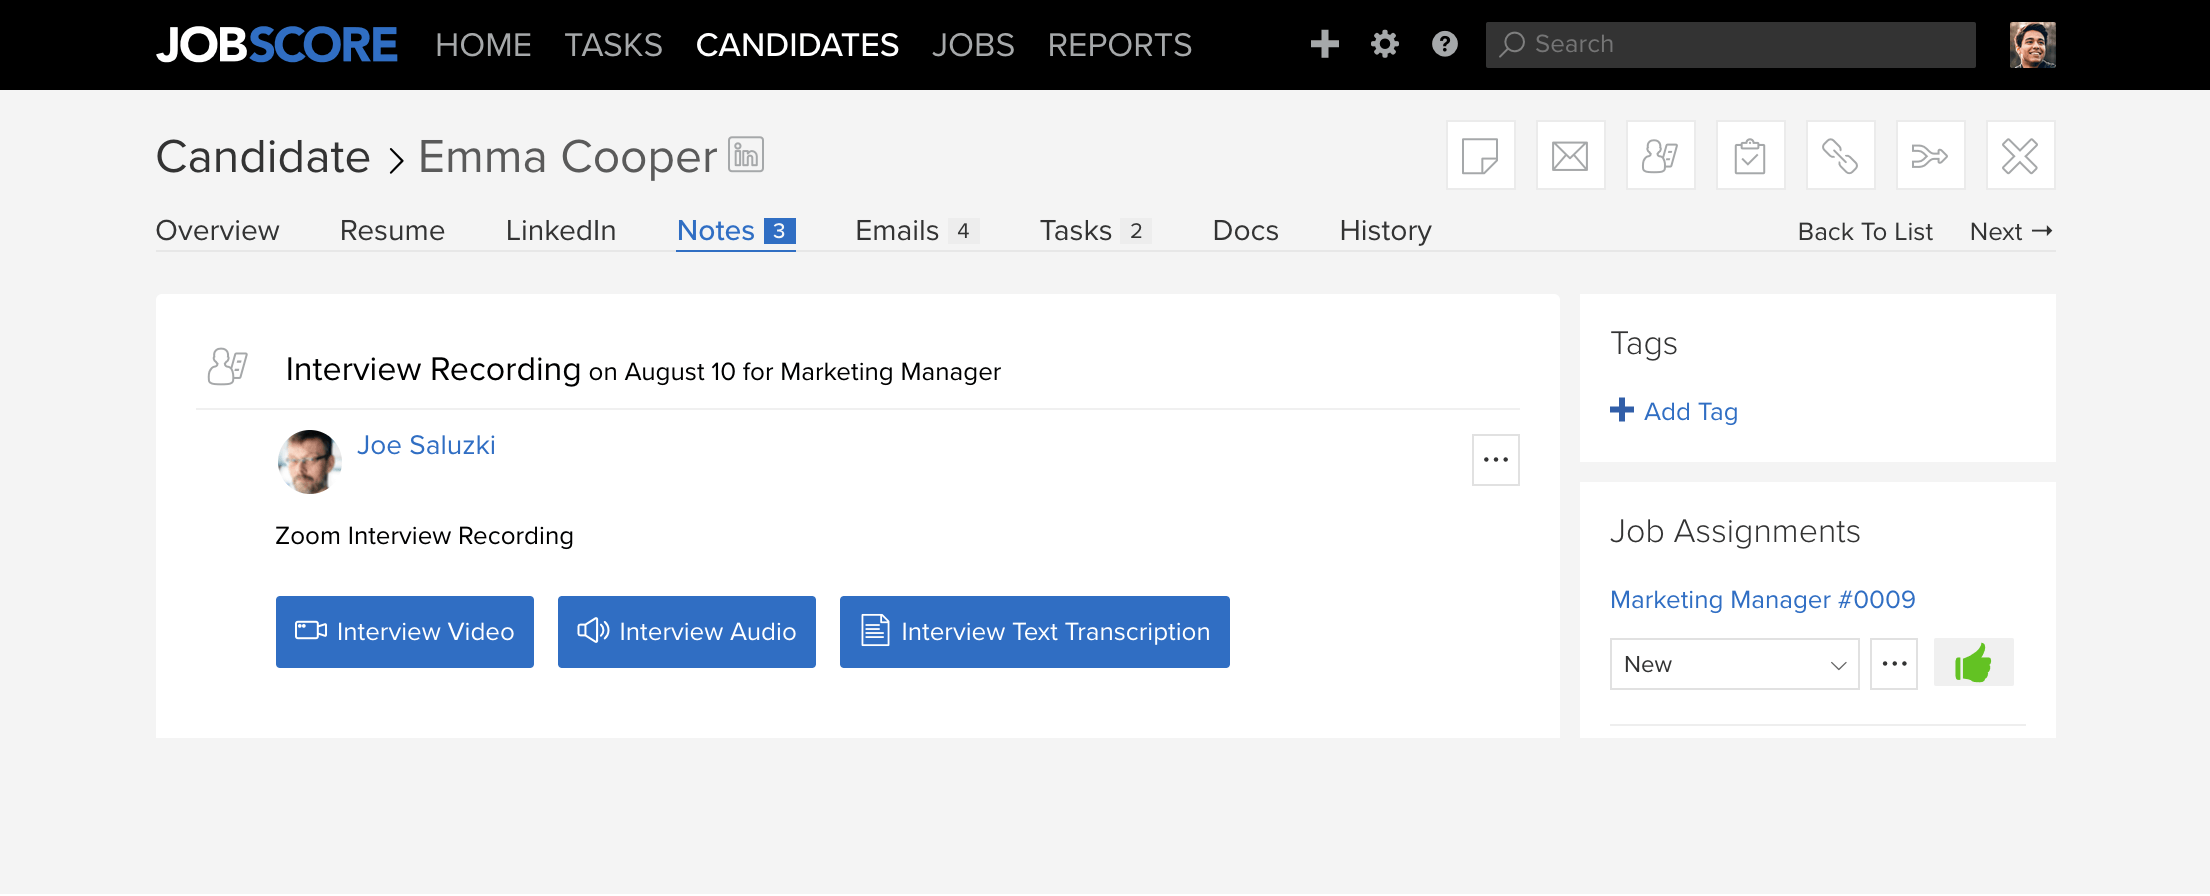Open JOBS in top navigation

click(973, 45)
